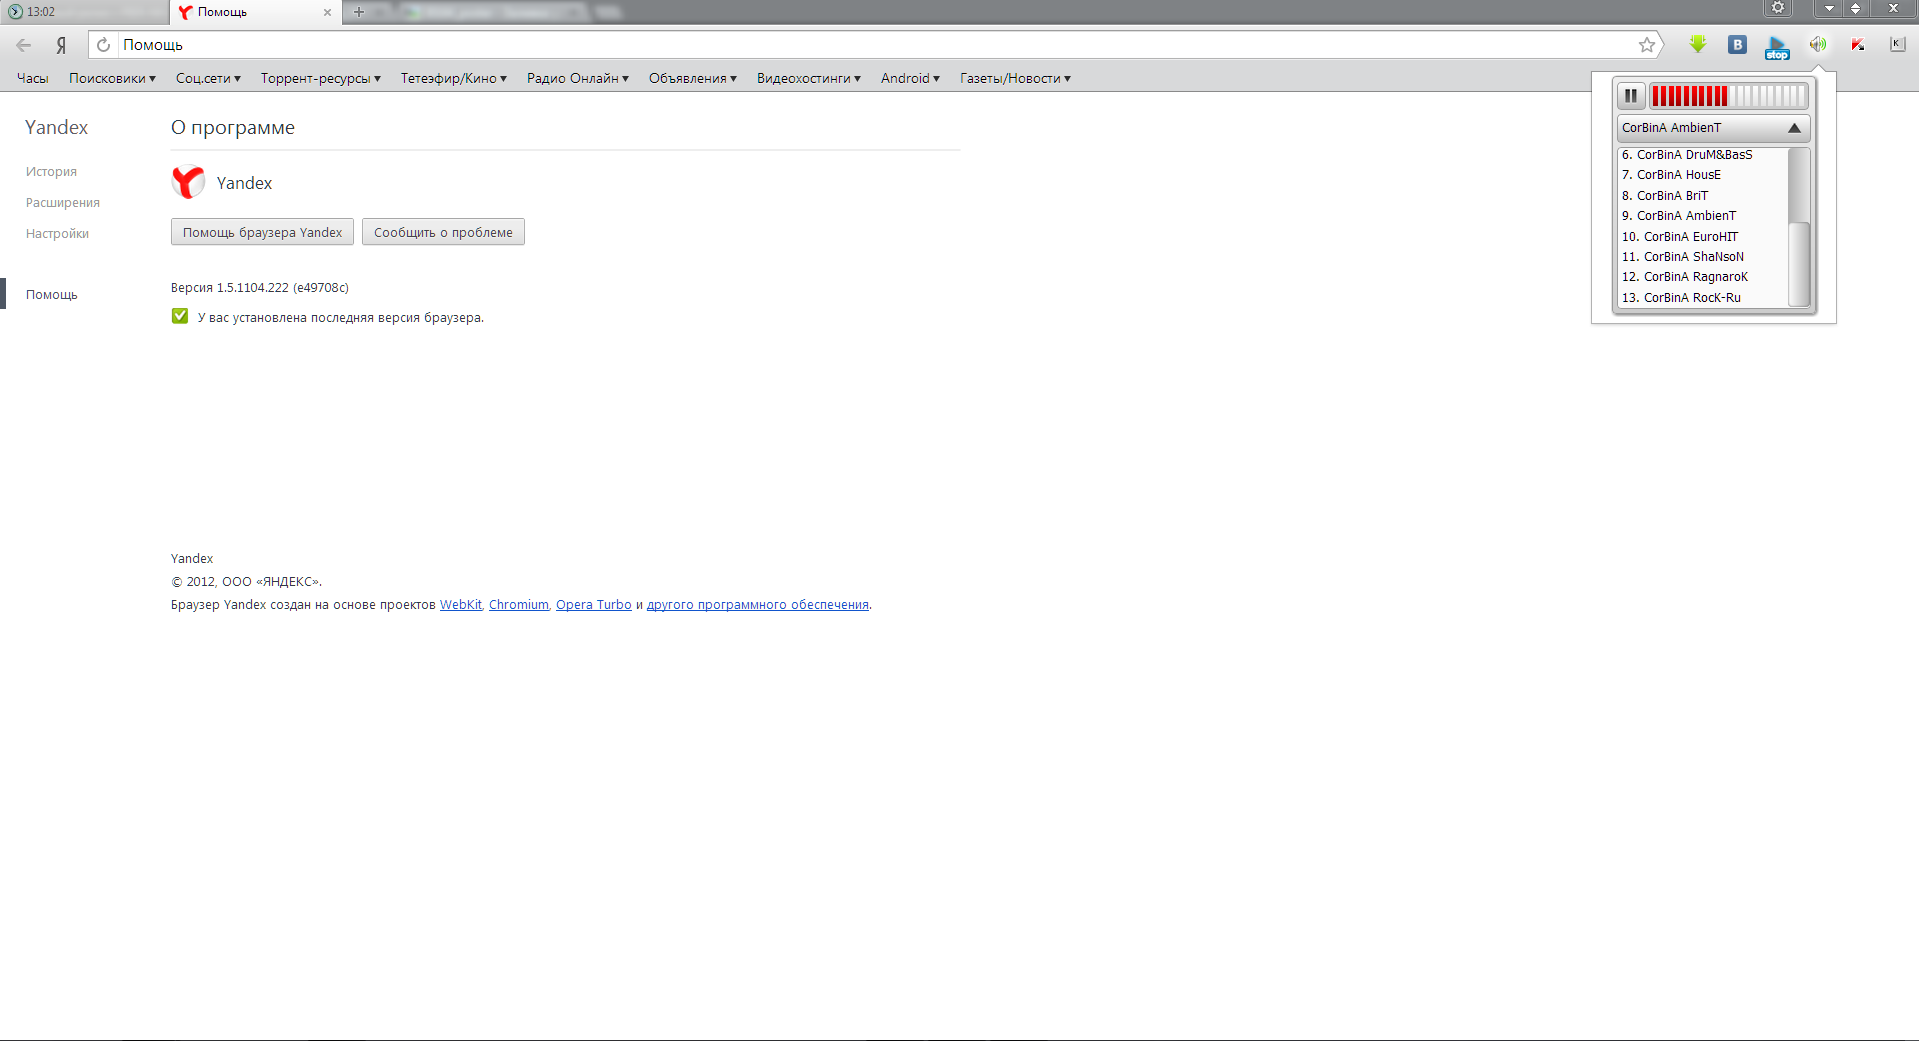Click the station list scrollbar thumb
Image resolution: width=1919 pixels, height=1041 pixels.
[1798, 264]
